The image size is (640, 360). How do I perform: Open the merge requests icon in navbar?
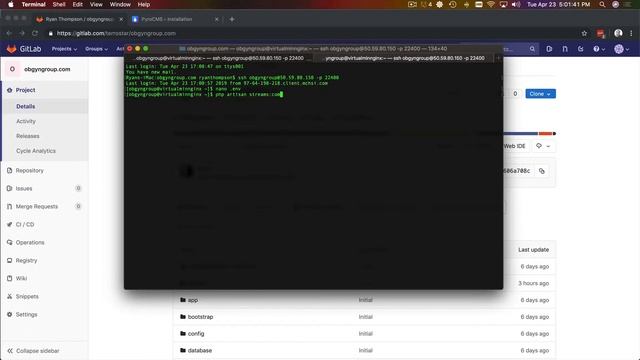pos(565,49)
